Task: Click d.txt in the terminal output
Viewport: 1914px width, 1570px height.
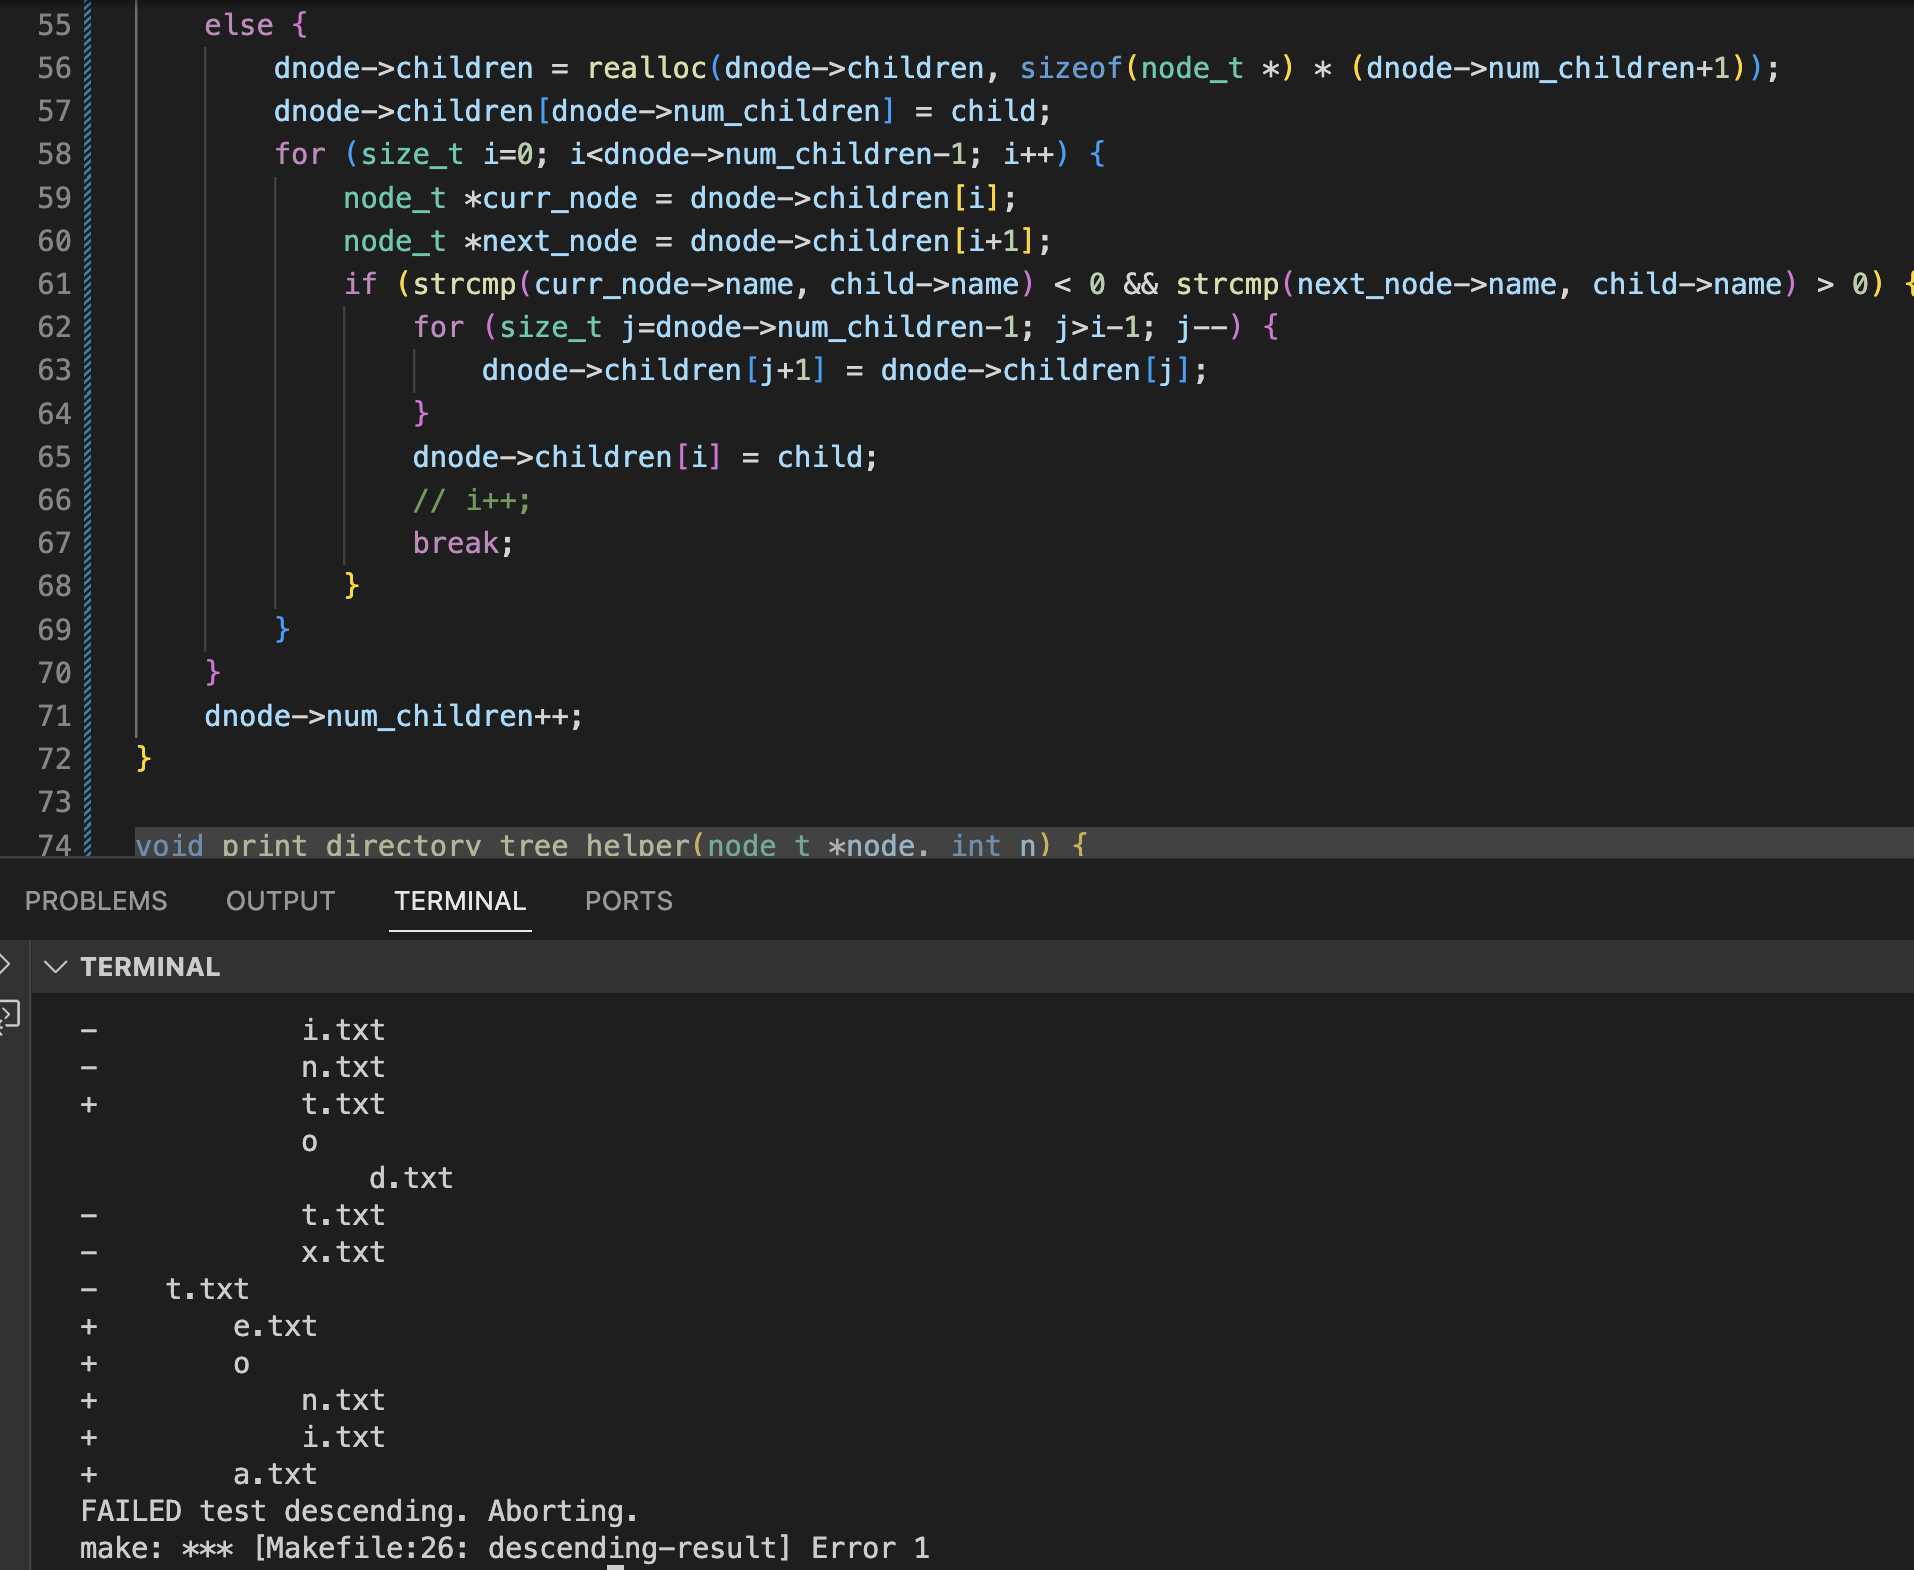Action: (x=410, y=1178)
